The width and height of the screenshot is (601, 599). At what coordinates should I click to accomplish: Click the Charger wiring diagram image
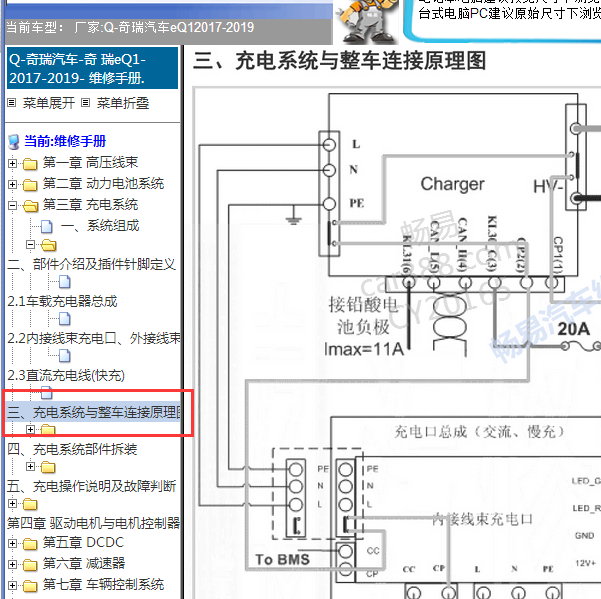point(397,343)
